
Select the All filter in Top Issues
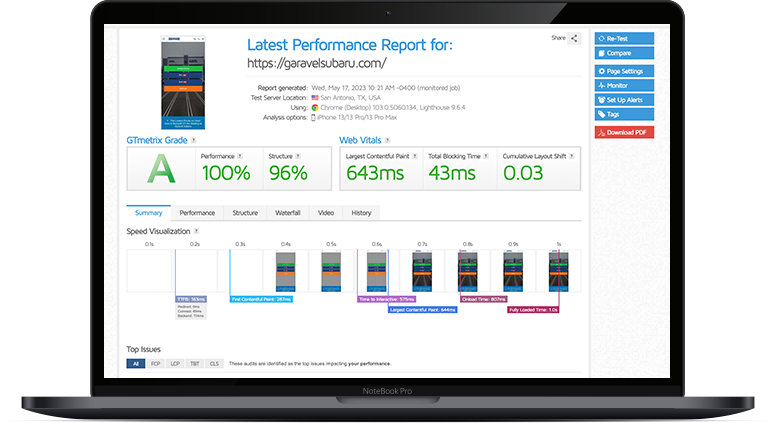click(x=136, y=364)
